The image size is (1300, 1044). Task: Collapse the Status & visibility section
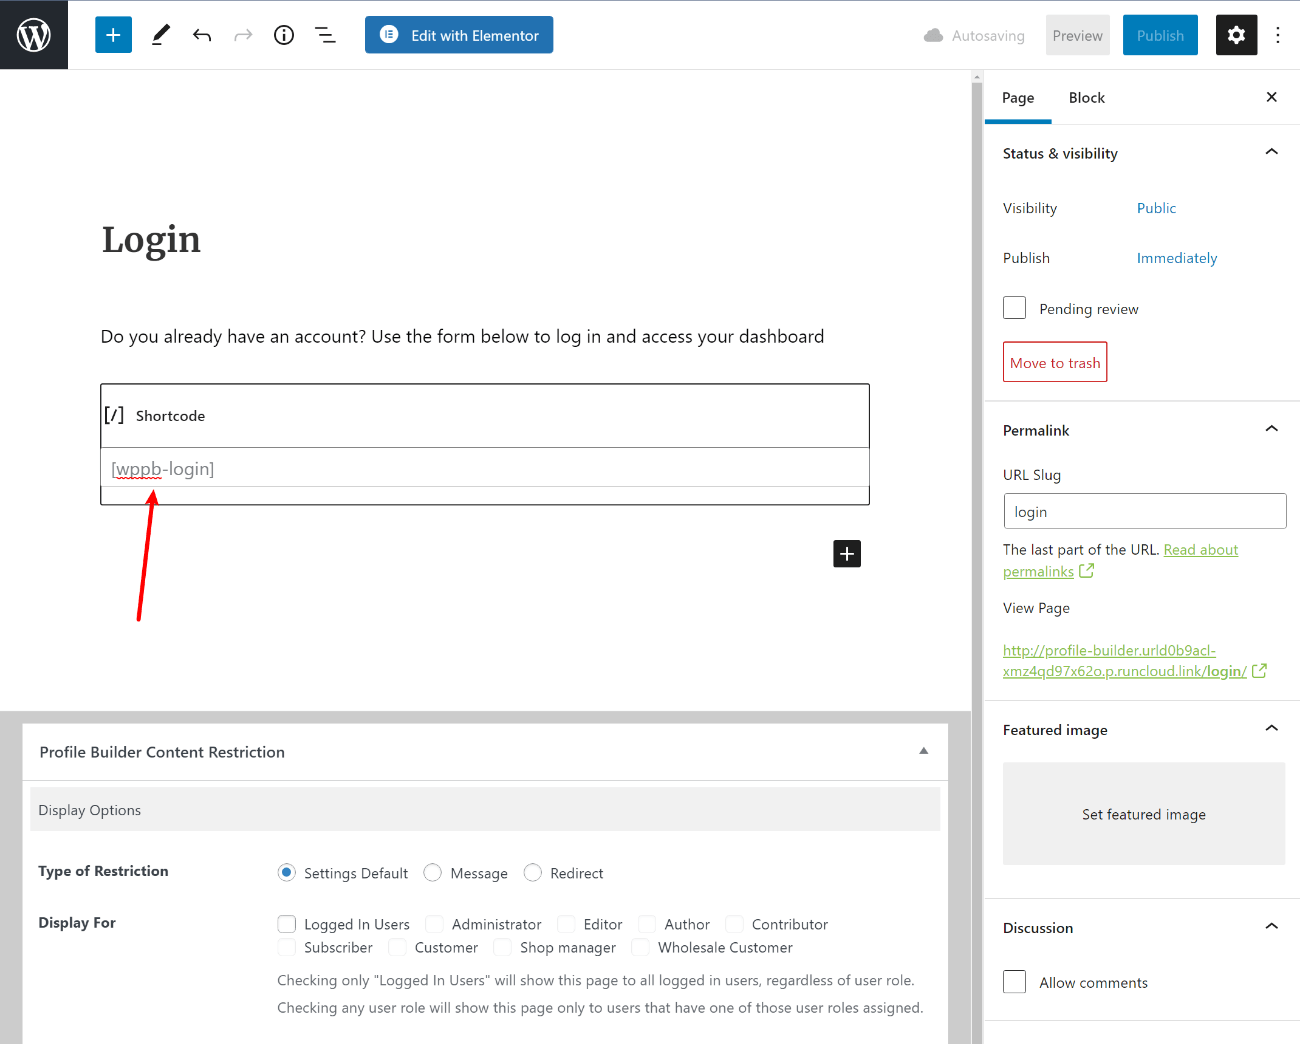point(1271,152)
